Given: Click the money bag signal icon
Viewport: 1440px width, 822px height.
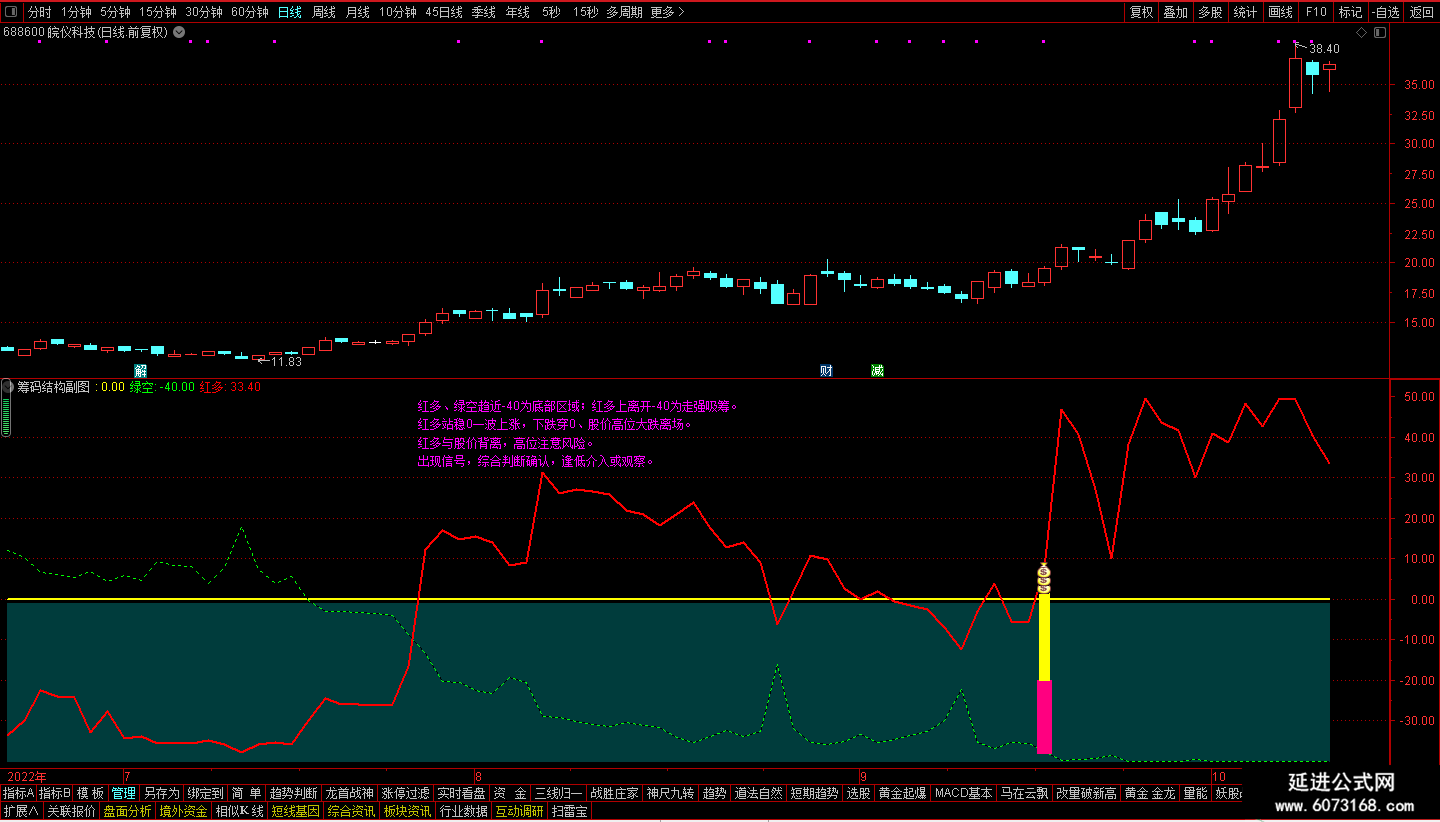Looking at the screenshot, I should (x=1044, y=578).
